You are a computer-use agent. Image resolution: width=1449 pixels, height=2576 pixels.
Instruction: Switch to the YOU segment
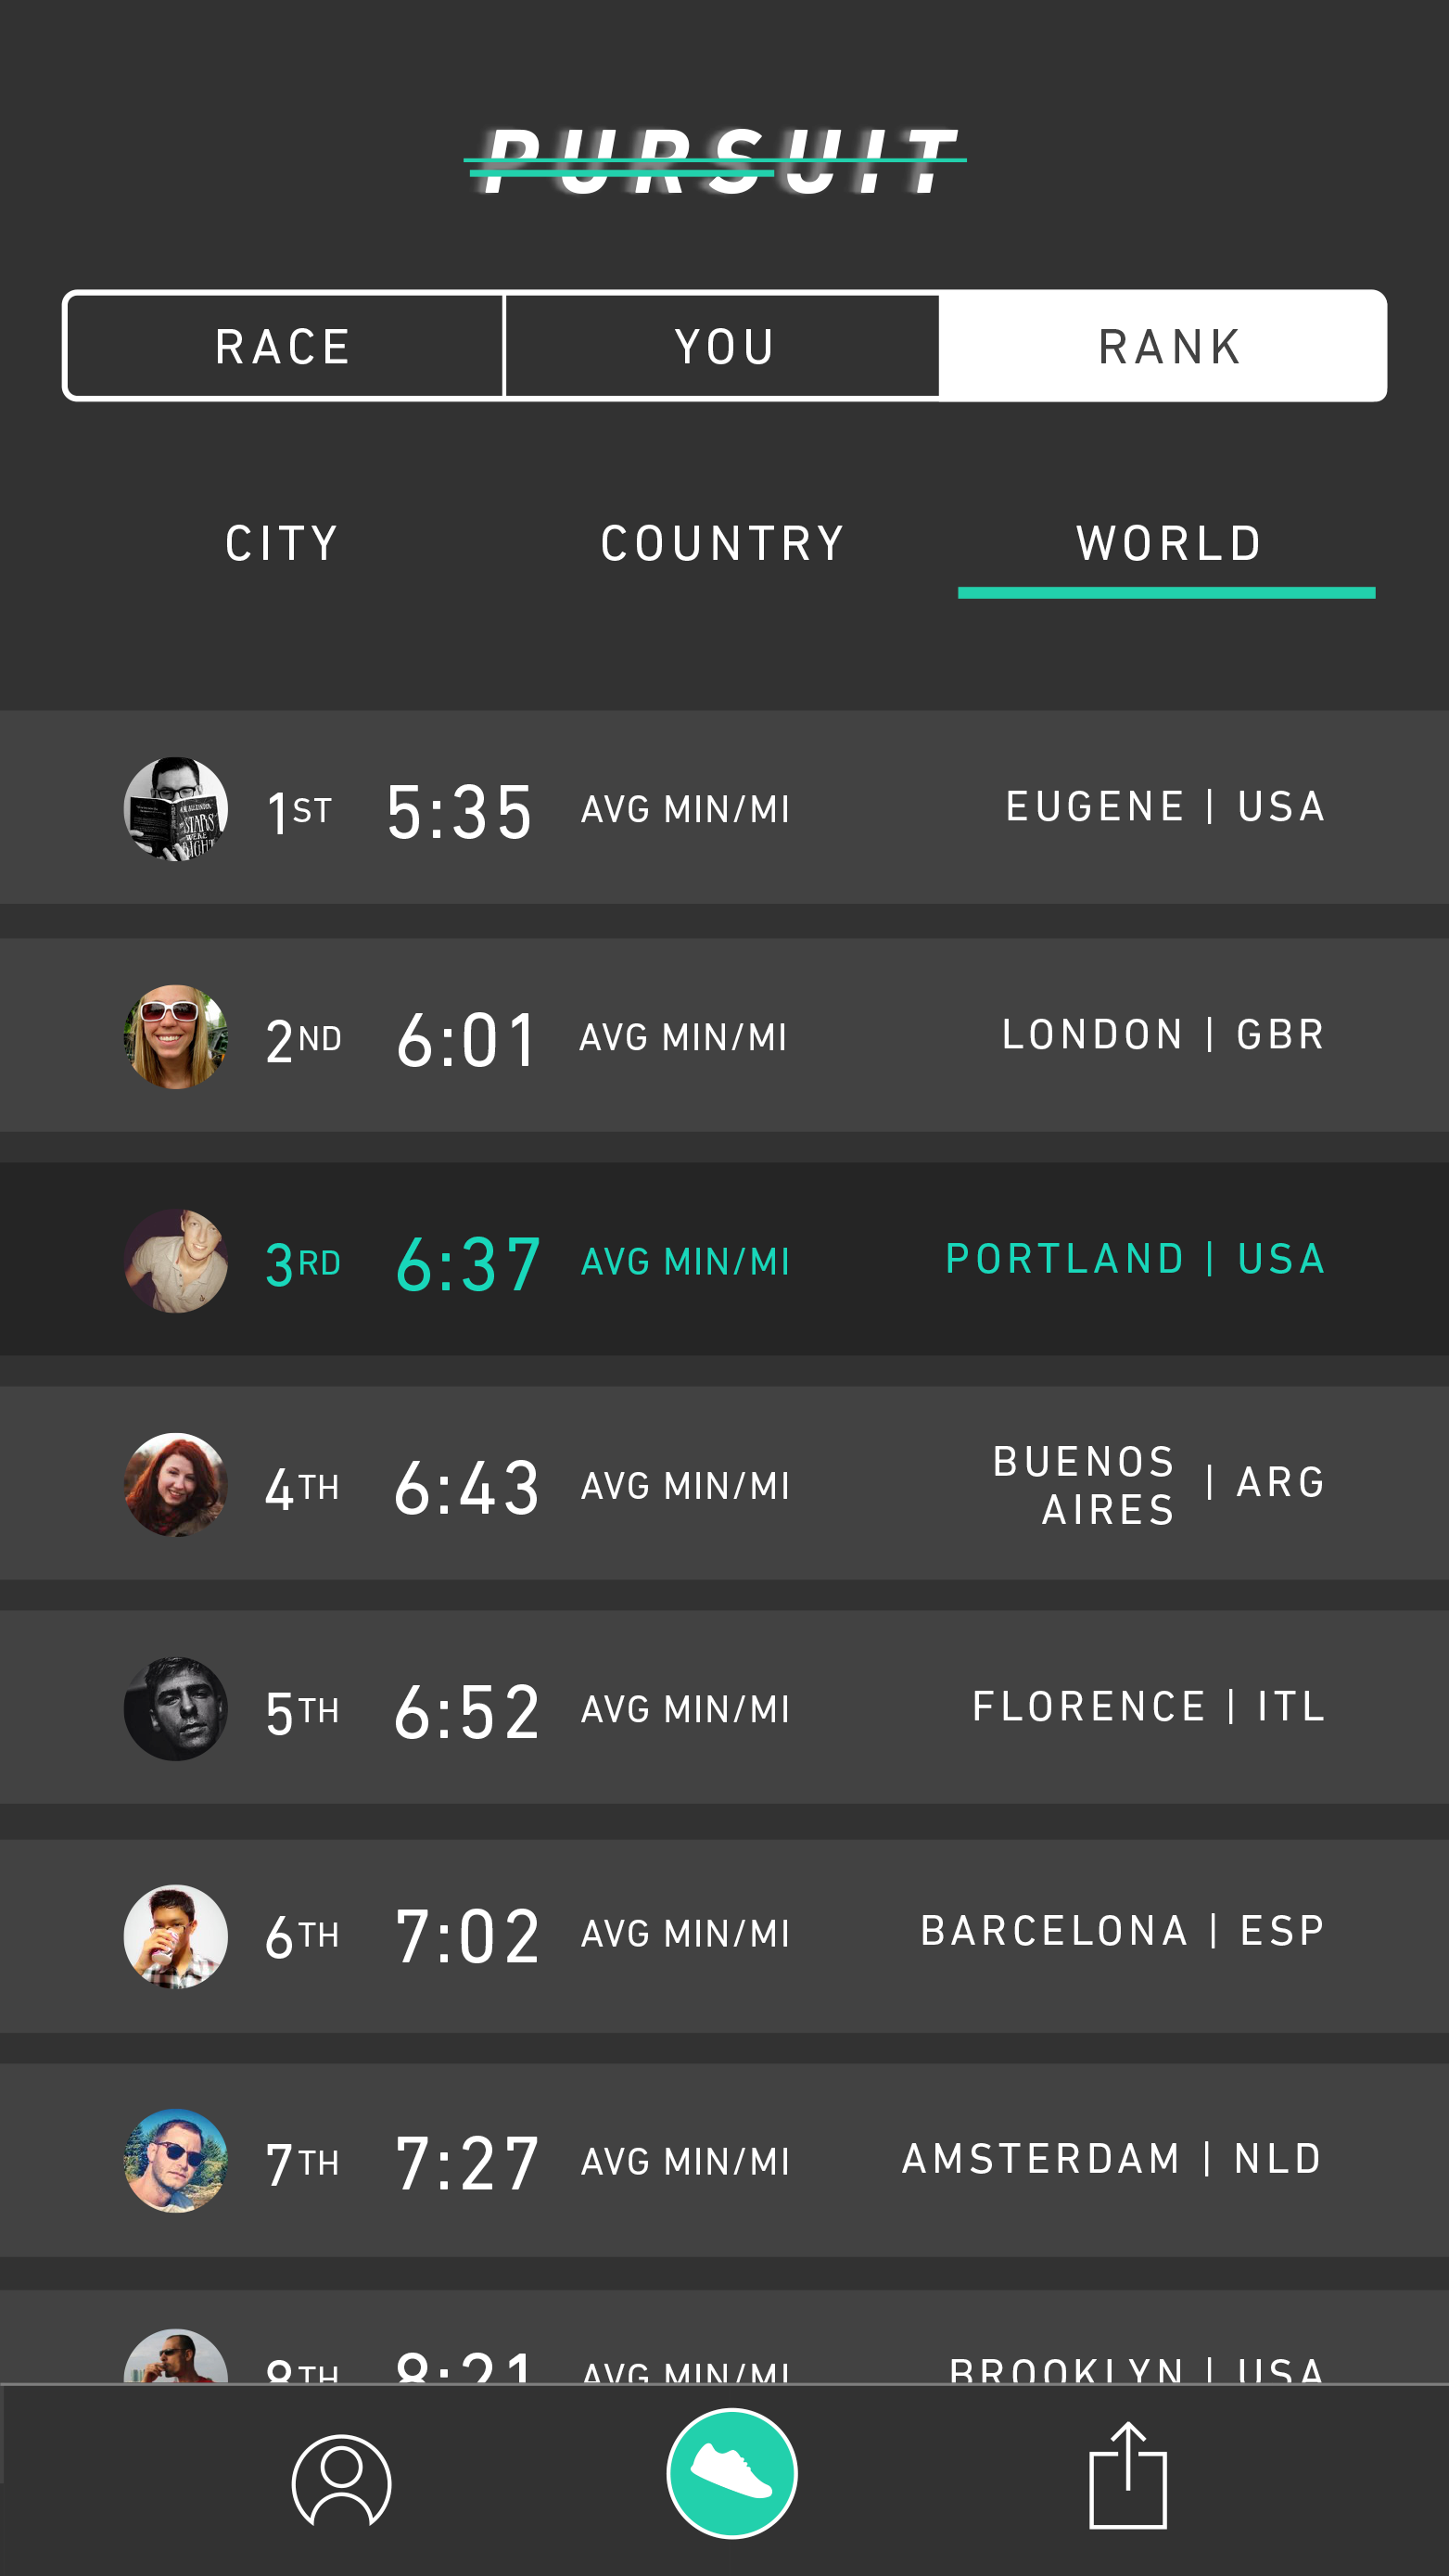(723, 347)
